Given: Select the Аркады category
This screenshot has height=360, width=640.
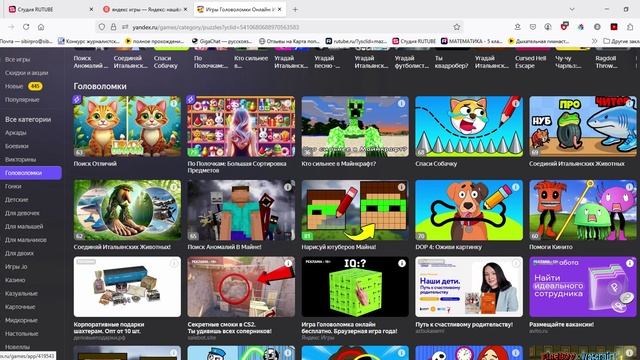Looking at the screenshot, I should pos(16,133).
